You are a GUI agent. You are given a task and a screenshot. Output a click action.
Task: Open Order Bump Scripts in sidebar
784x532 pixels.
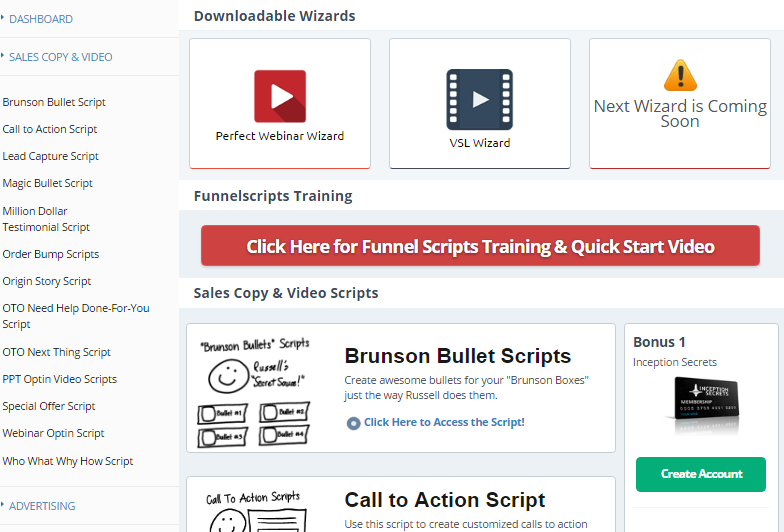(50, 254)
